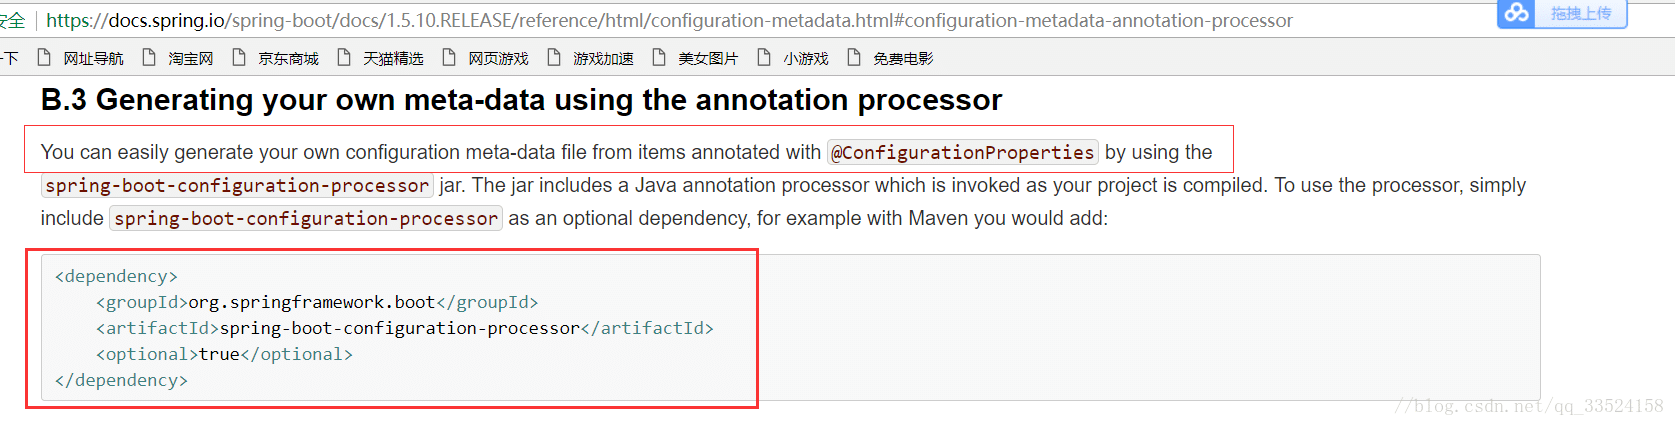
Task: Focus the docs.spring.io URL address bar
Action: click(x=669, y=20)
